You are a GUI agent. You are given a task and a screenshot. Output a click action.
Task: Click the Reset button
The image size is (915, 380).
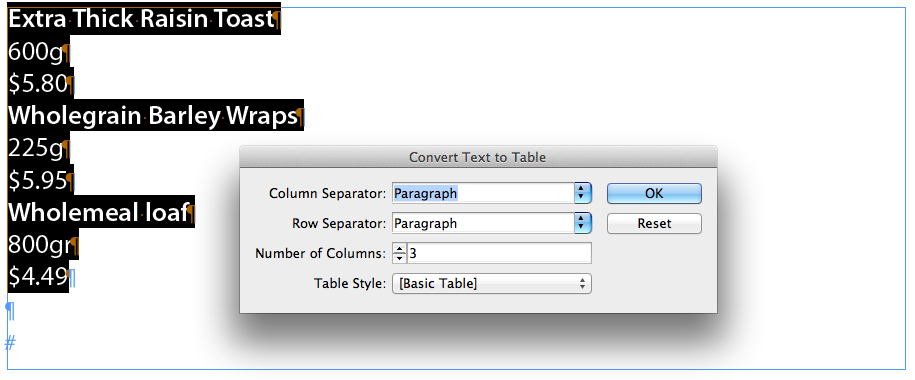(654, 224)
